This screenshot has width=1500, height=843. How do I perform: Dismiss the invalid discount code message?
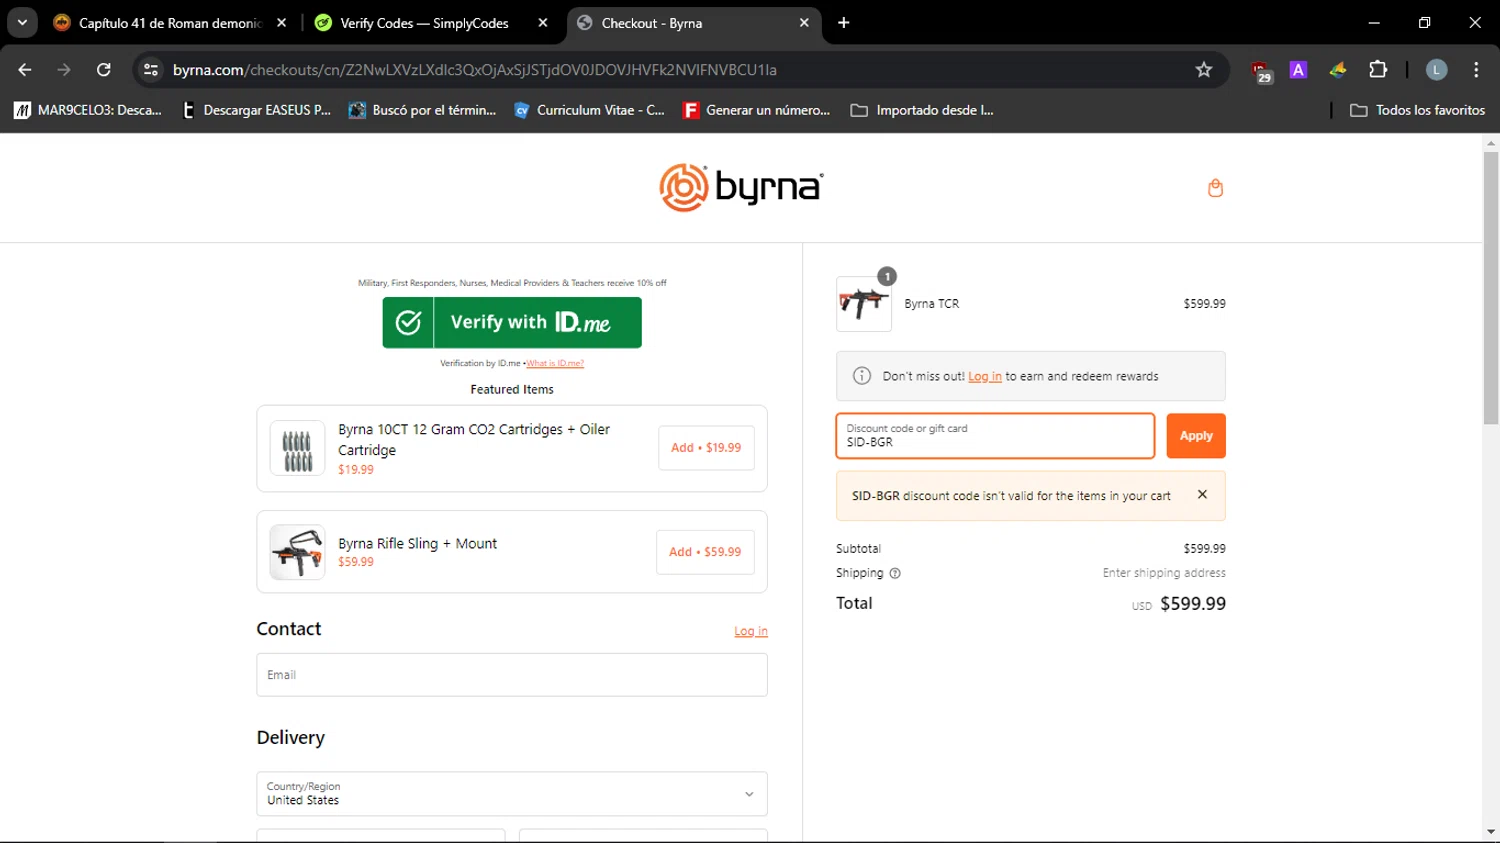tap(1202, 495)
